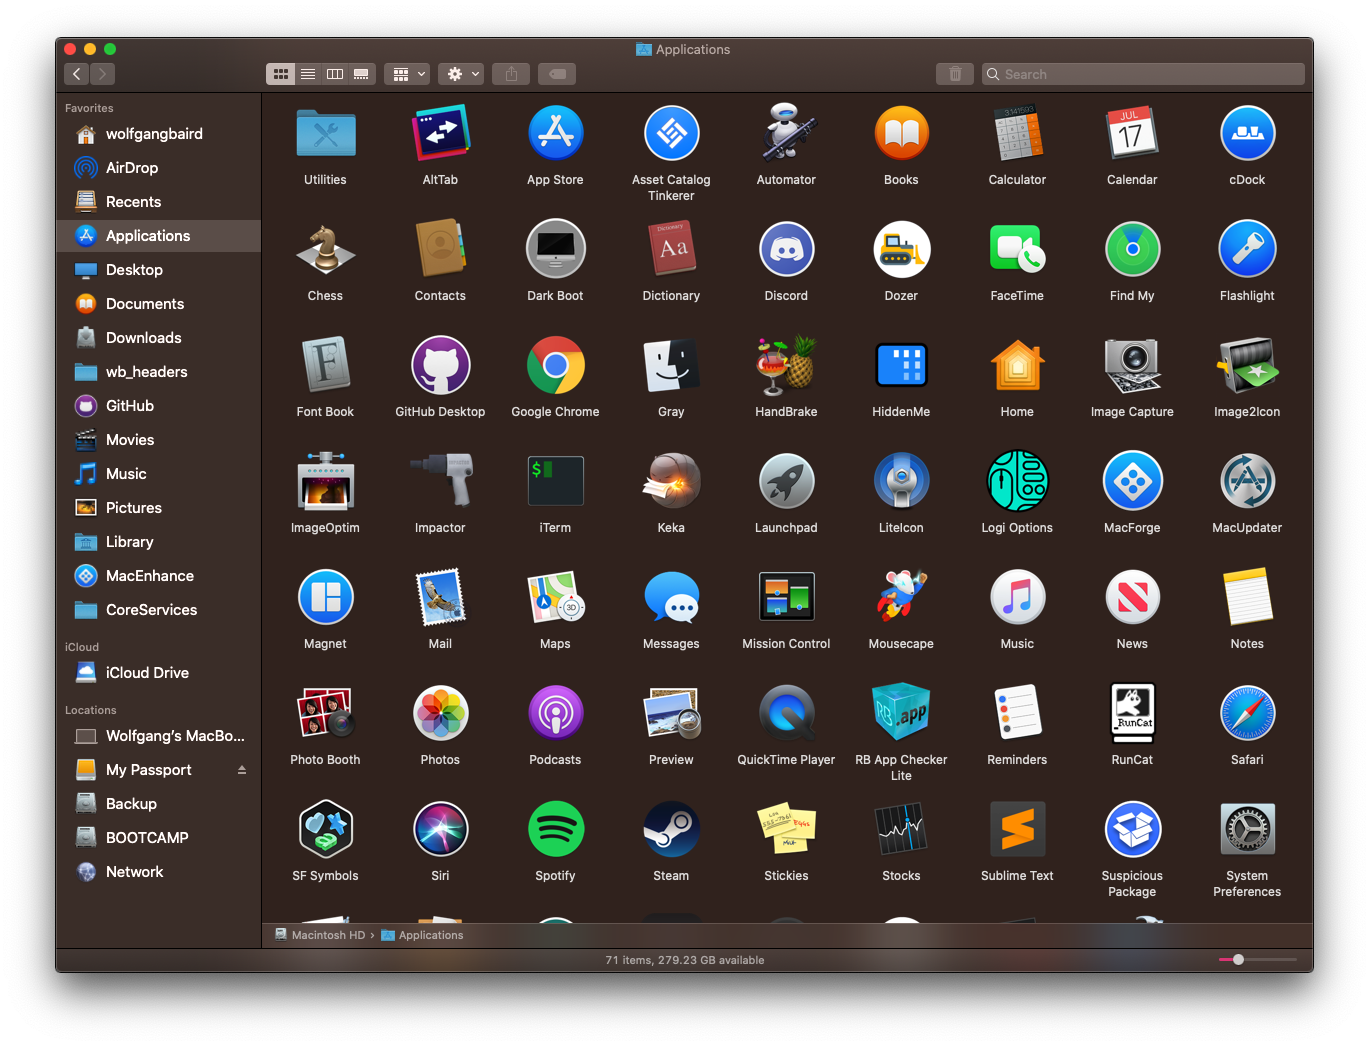This screenshot has width=1369, height=1046.
Task: Select Asset Catalog Tinkerer app
Action: [671, 134]
